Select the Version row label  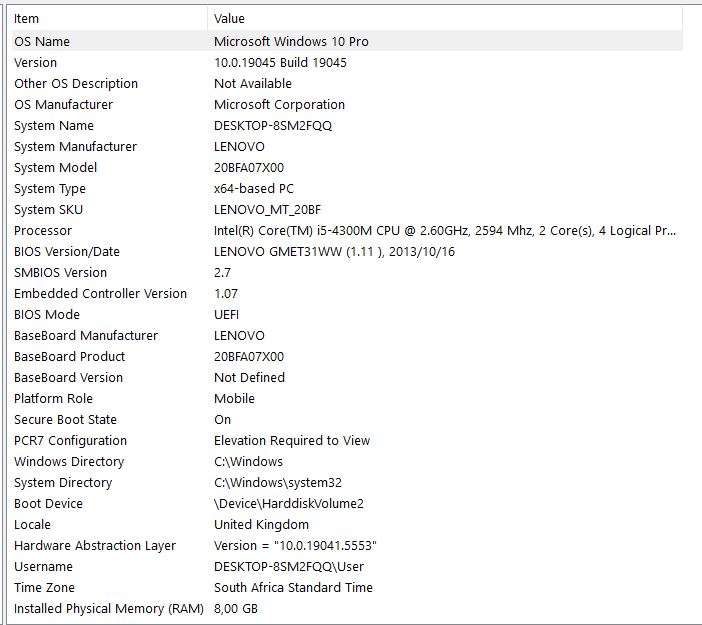(35, 63)
